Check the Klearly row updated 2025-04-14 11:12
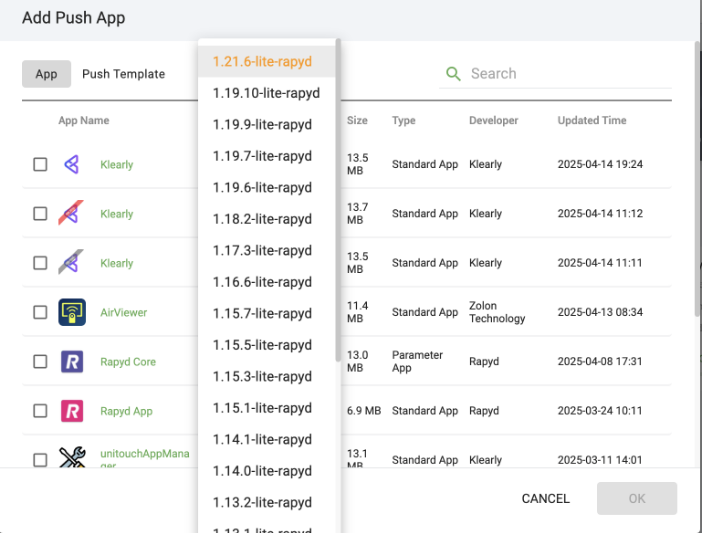The width and height of the screenshot is (702, 534). click(x=40, y=214)
